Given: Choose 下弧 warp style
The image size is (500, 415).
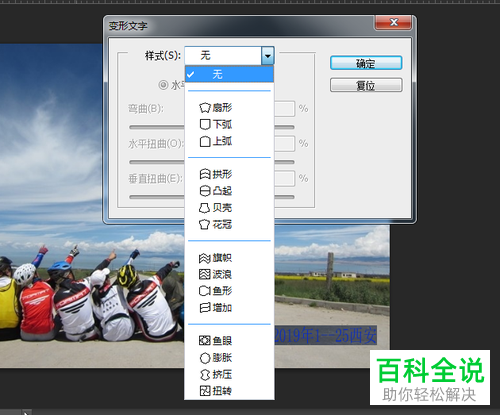Looking at the screenshot, I should [x=229, y=124].
